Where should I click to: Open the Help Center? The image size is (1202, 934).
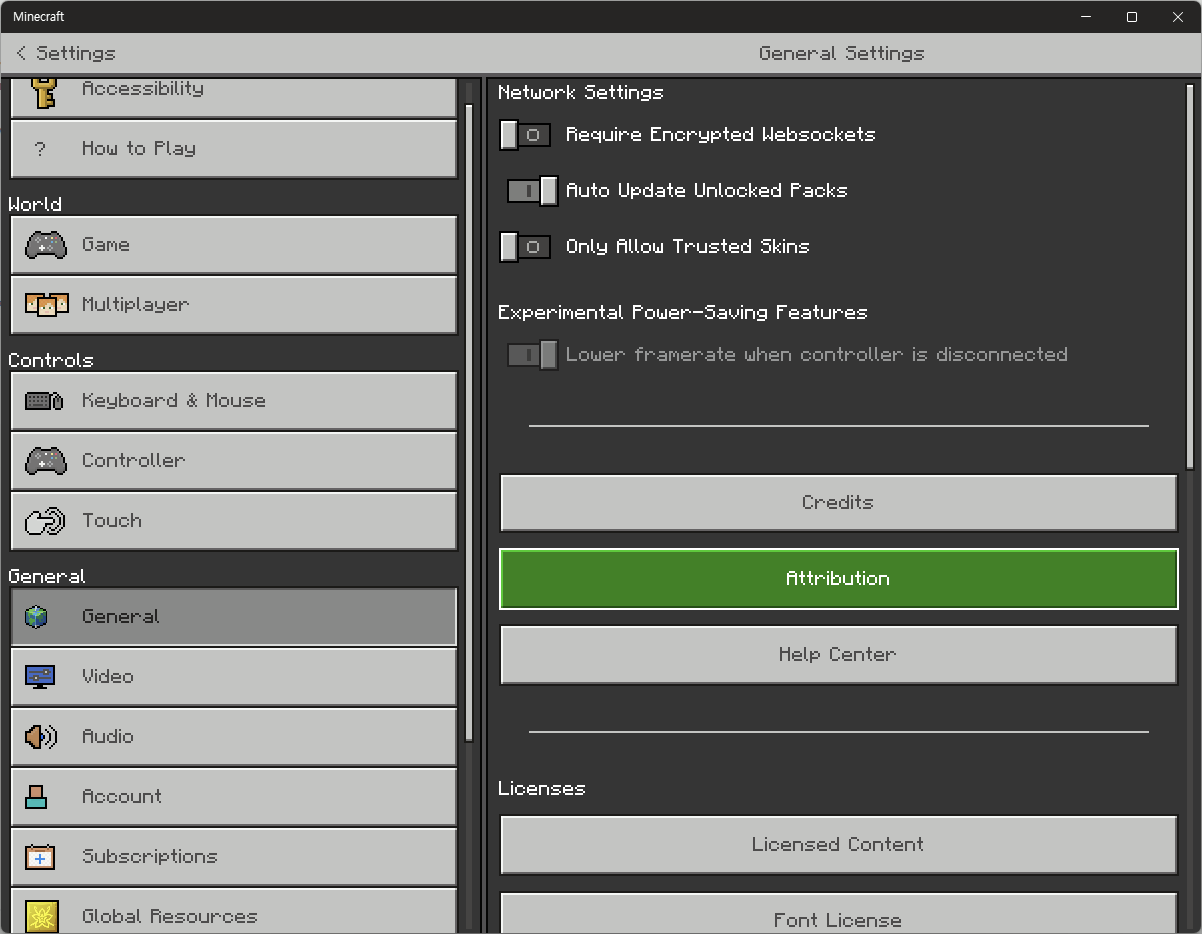pyautogui.click(x=838, y=655)
